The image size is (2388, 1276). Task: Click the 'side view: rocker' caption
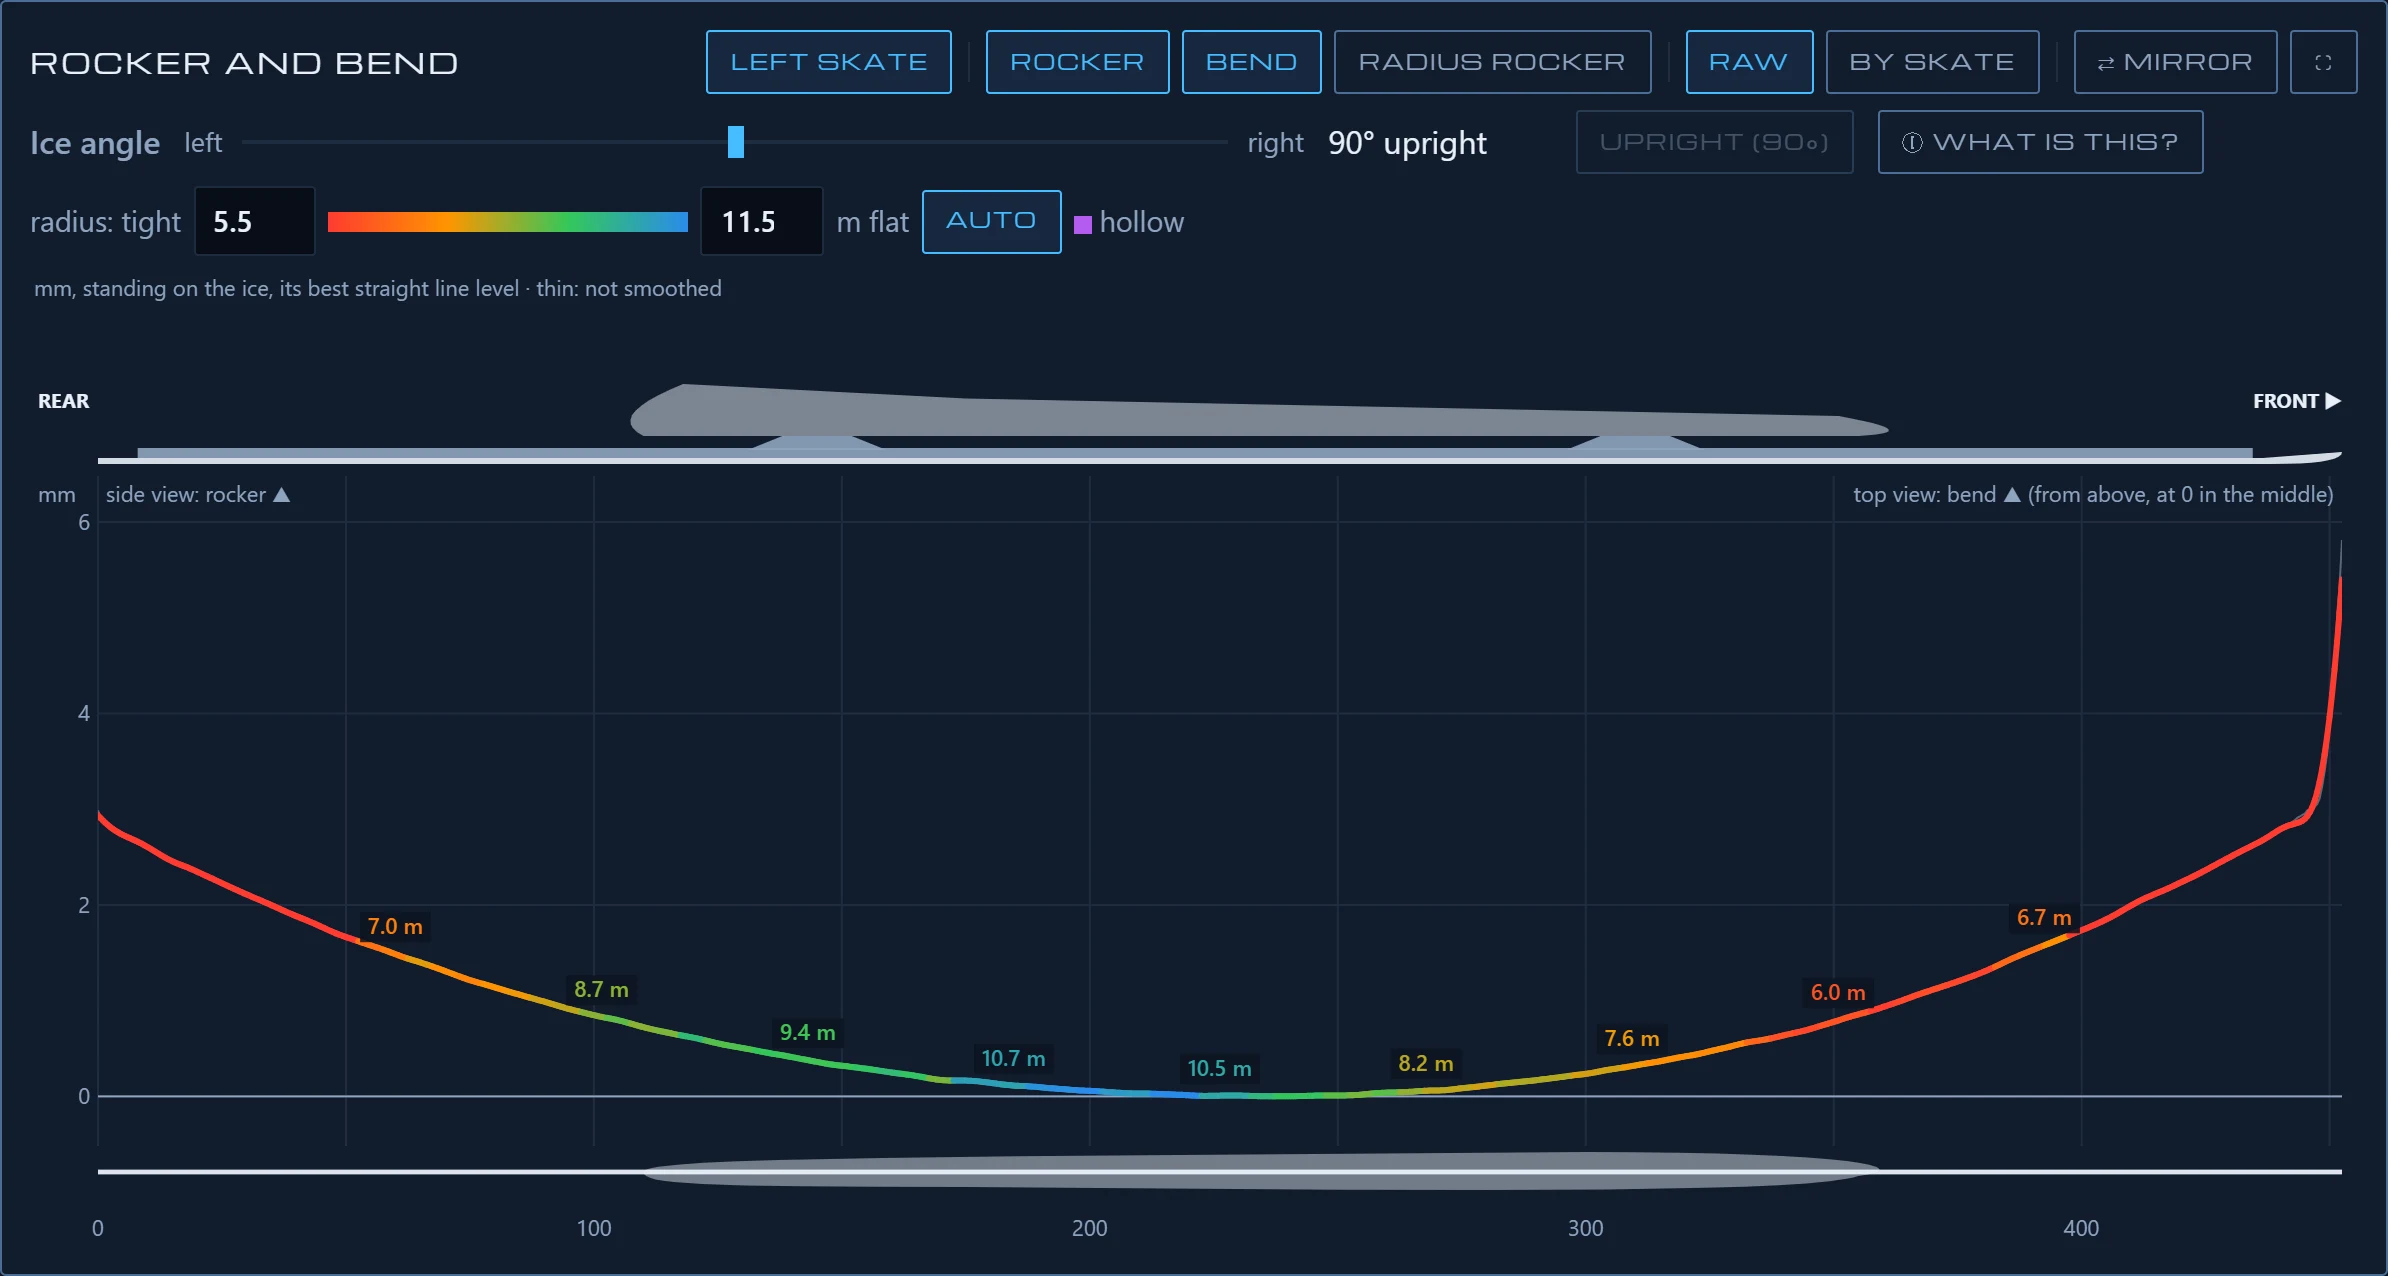click(197, 494)
